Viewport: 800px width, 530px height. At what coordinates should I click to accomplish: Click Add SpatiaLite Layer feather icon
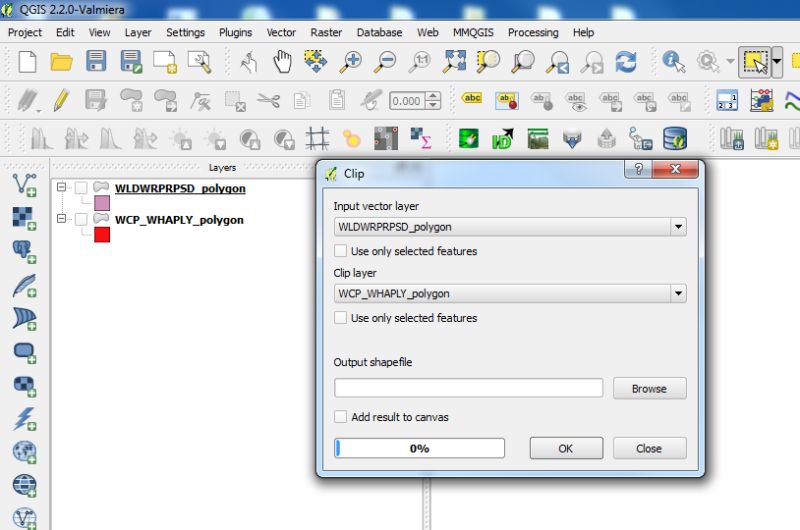point(24,286)
